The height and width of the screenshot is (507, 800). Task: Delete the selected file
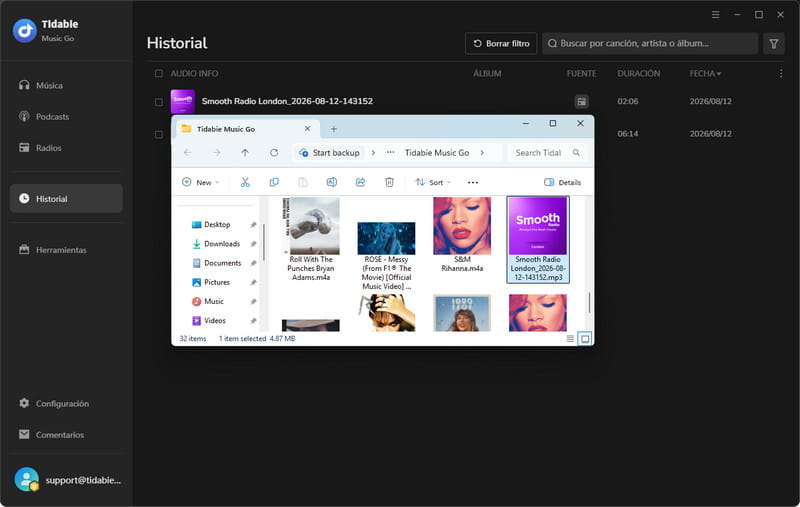pyautogui.click(x=389, y=182)
